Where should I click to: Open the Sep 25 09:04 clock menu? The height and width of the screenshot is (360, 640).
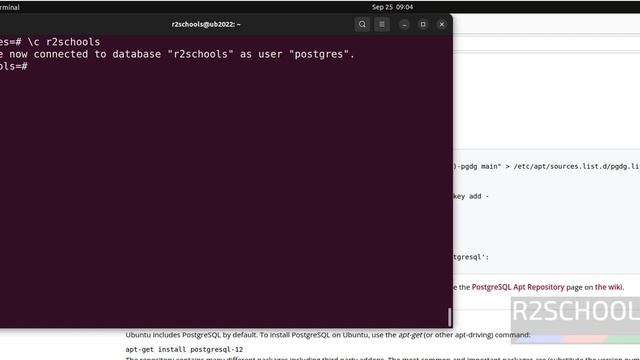[392, 7]
